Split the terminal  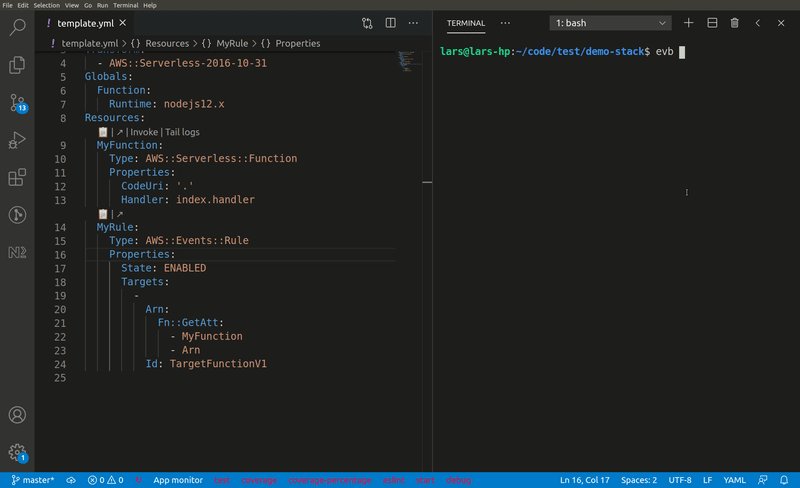coord(712,23)
